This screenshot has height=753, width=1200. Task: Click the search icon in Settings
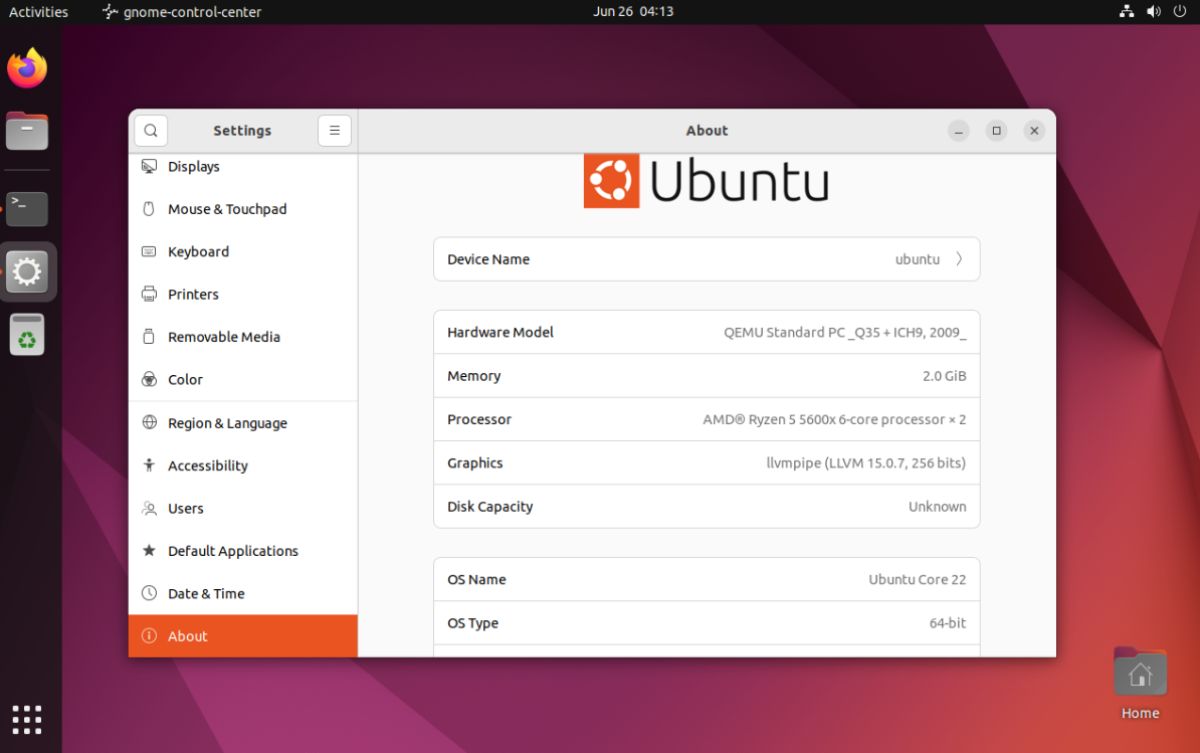[x=150, y=130]
